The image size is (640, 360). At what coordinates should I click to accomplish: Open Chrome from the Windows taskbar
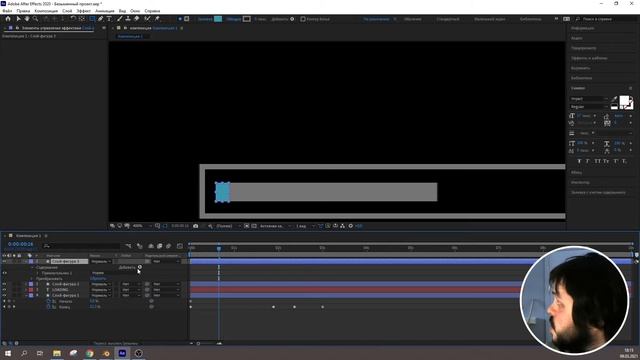(x=89, y=353)
